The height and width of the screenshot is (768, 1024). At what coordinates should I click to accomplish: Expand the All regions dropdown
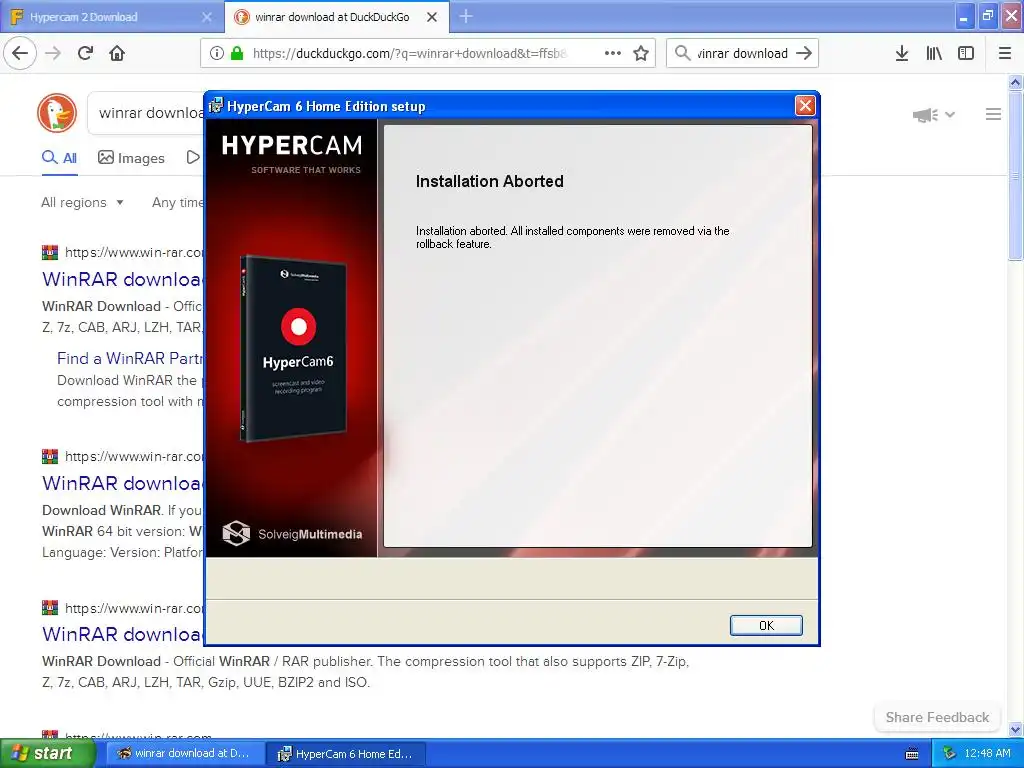82,202
